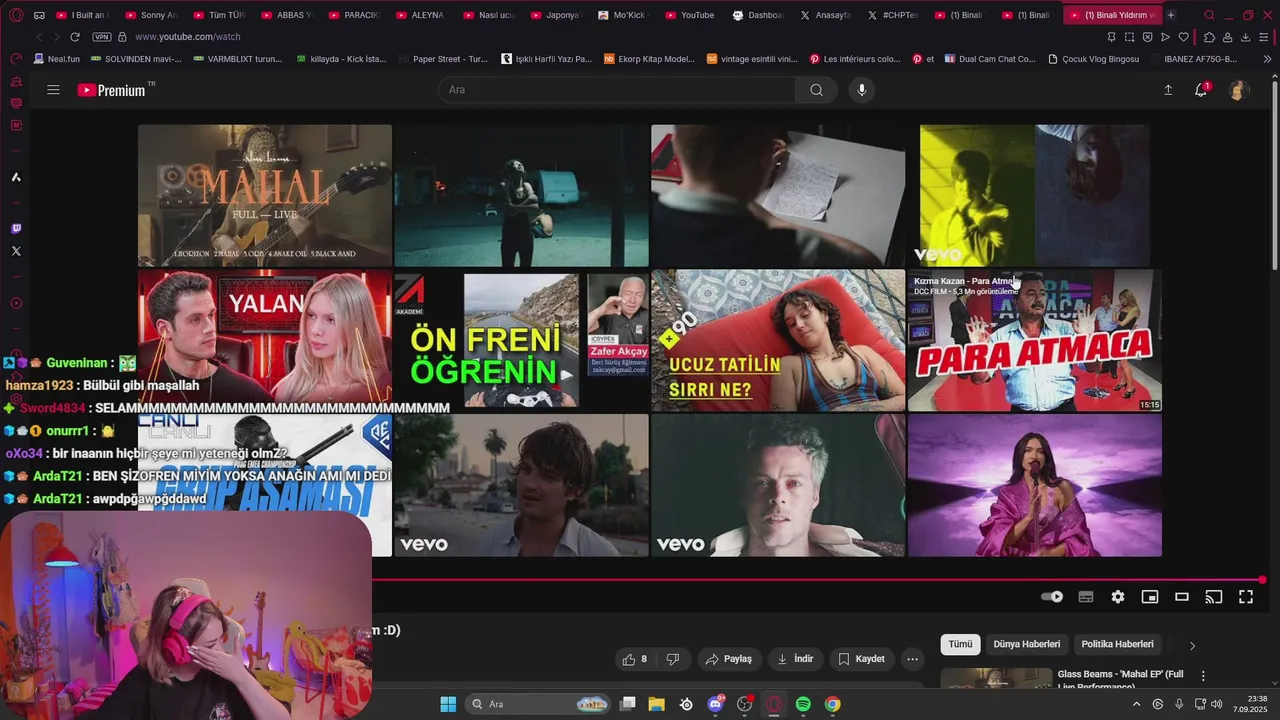Show hidden system tray icons

pos(1136,704)
